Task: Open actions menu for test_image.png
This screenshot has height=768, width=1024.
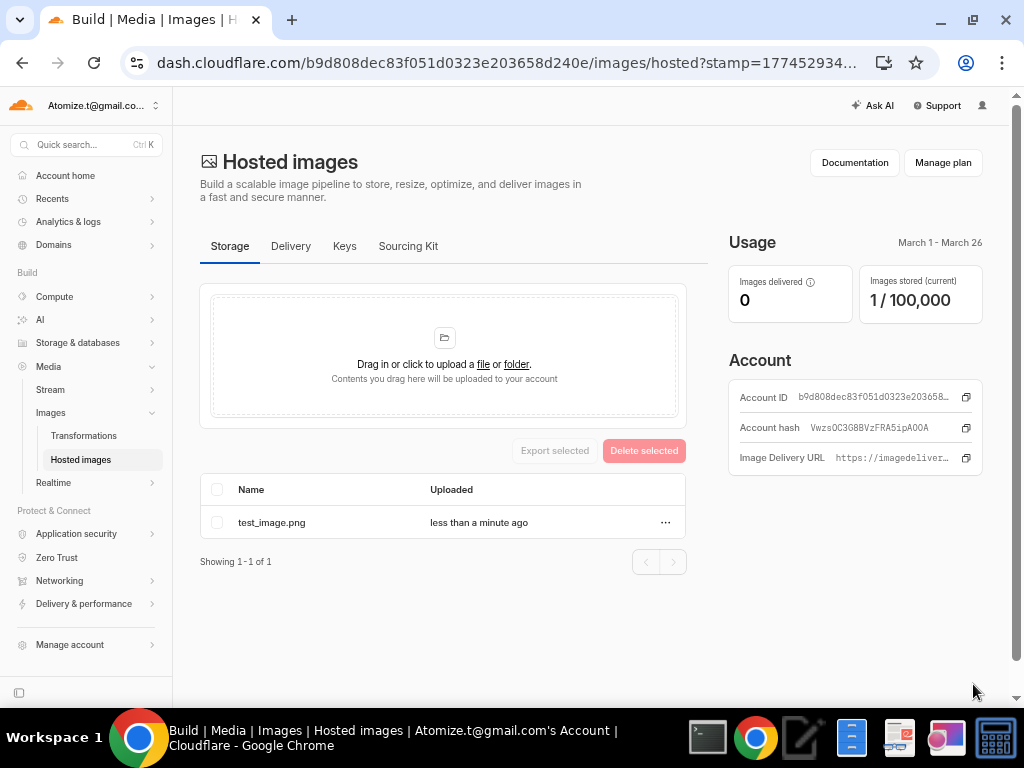Action: pos(665,522)
